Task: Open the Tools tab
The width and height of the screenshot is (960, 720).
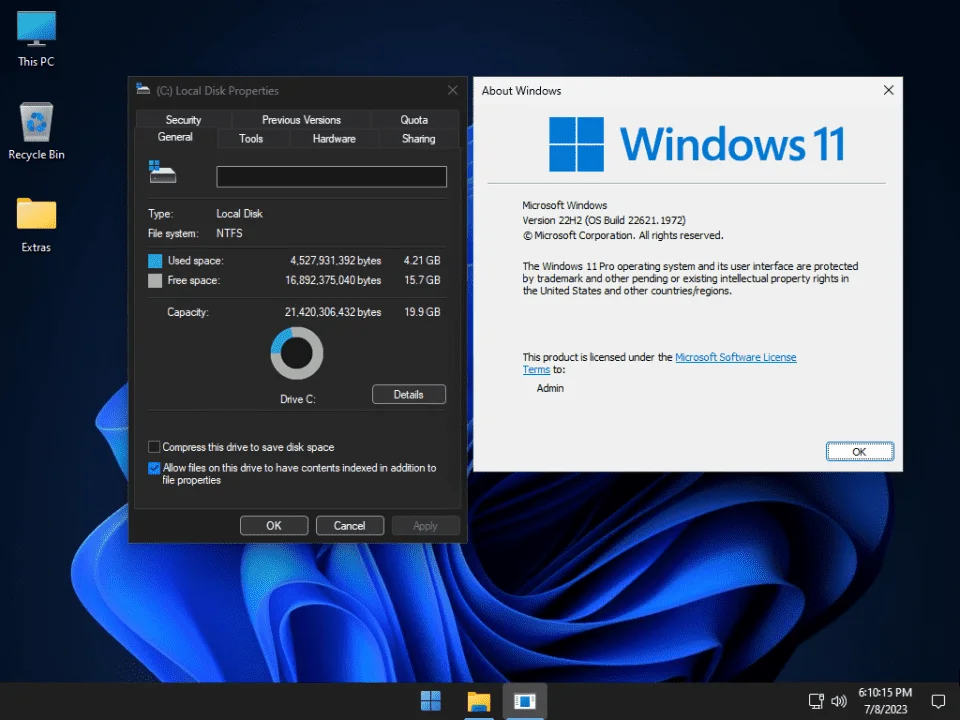Action: [x=251, y=138]
